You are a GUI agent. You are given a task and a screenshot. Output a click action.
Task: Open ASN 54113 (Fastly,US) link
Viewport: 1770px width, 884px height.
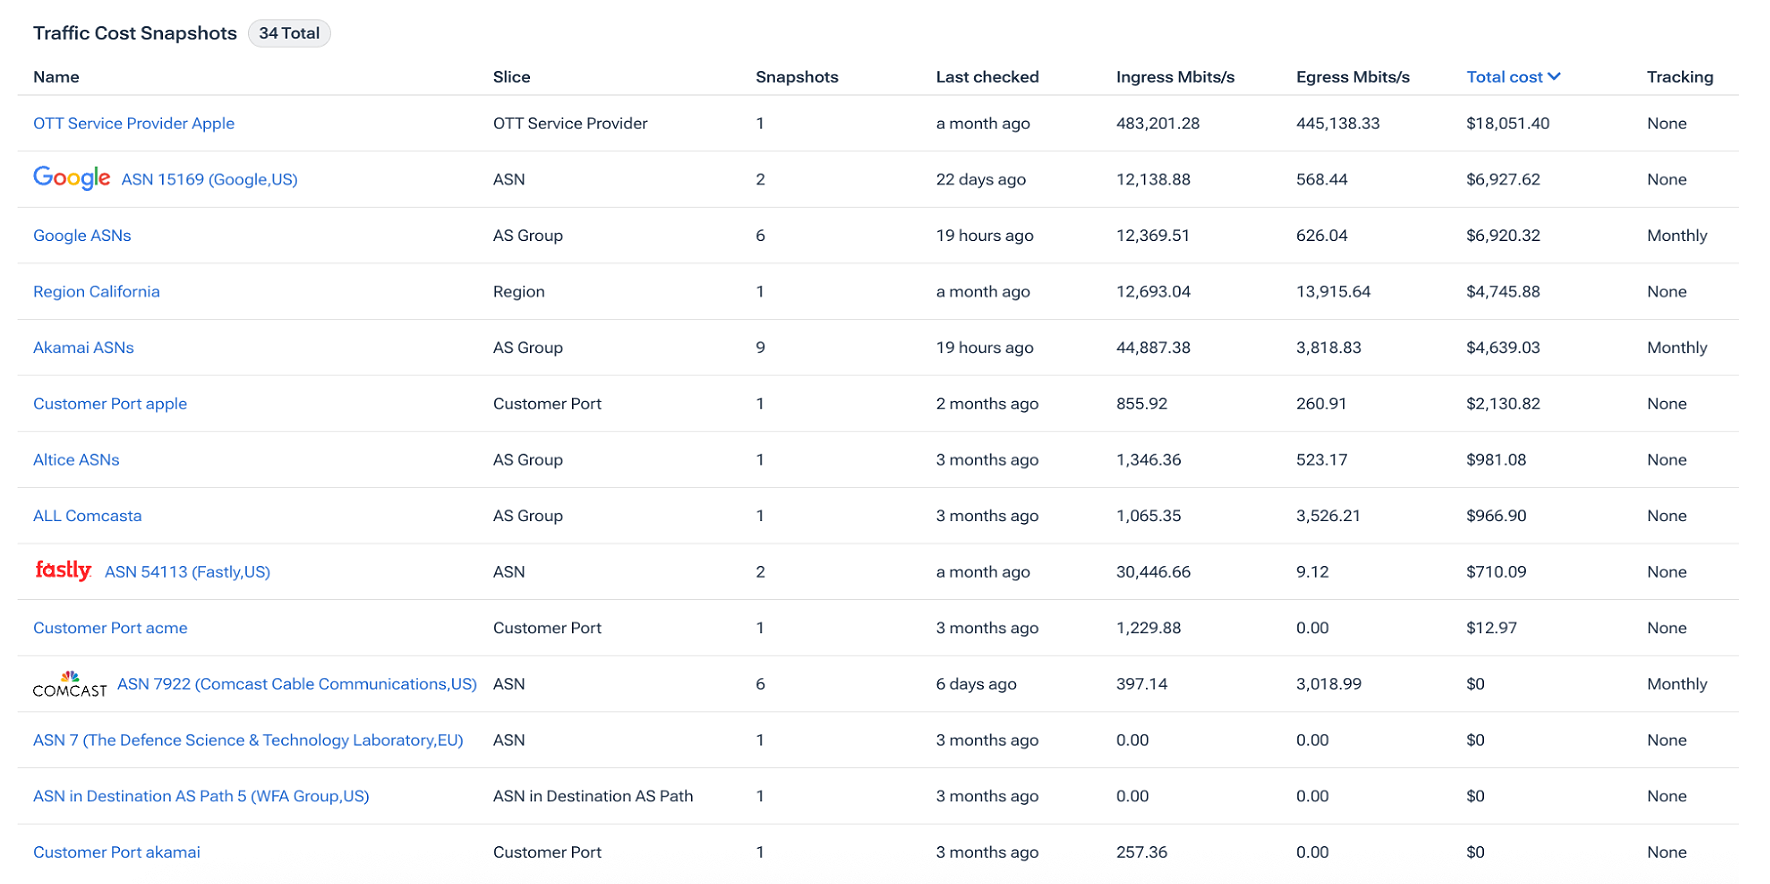[x=187, y=571]
